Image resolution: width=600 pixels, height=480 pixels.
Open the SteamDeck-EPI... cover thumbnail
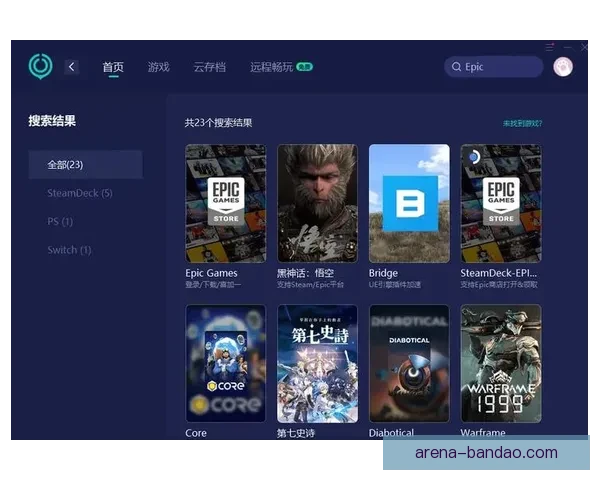501,203
